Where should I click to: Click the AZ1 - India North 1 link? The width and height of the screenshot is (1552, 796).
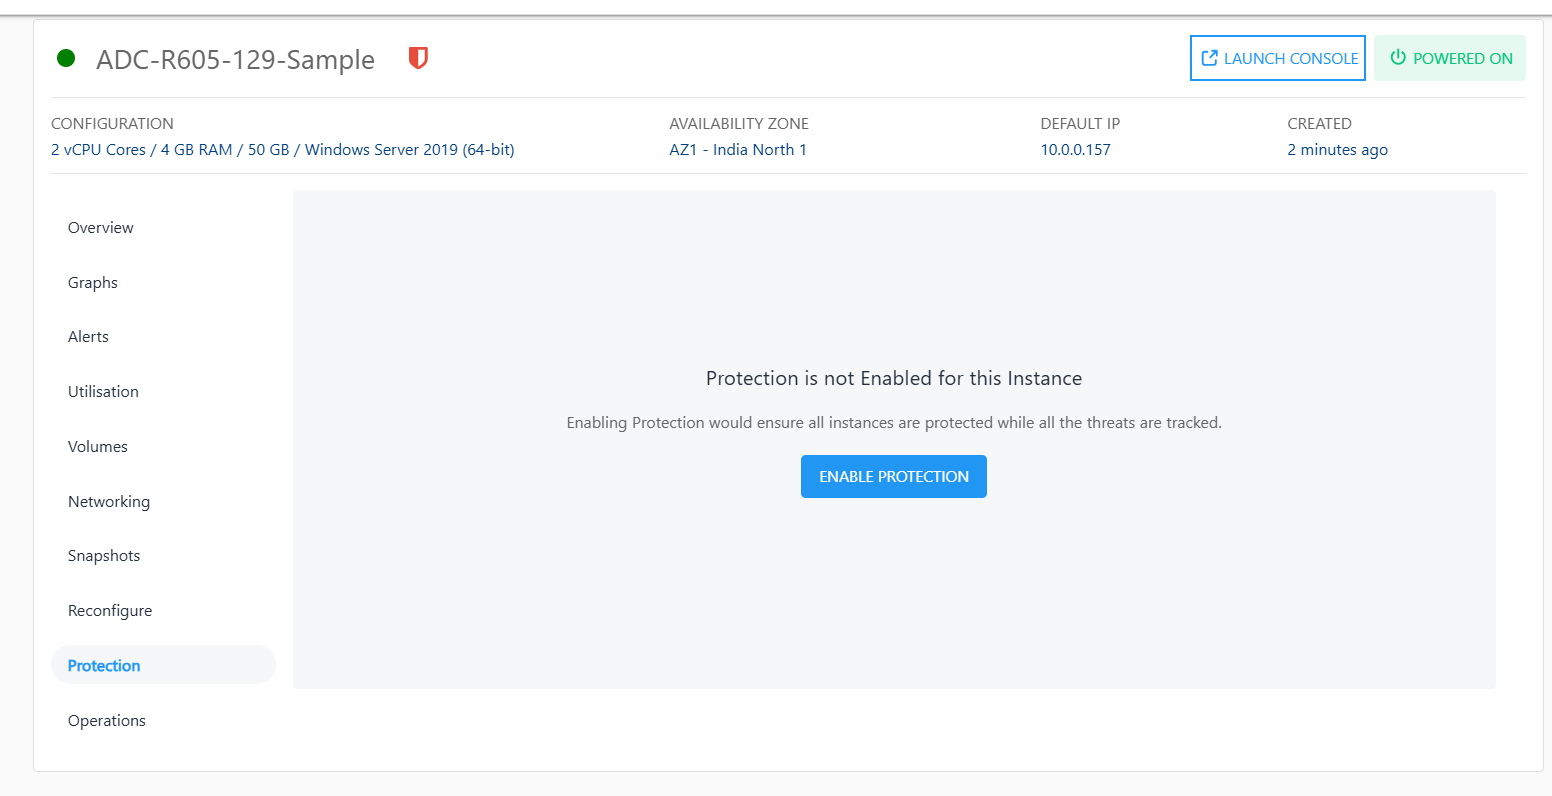coord(738,149)
